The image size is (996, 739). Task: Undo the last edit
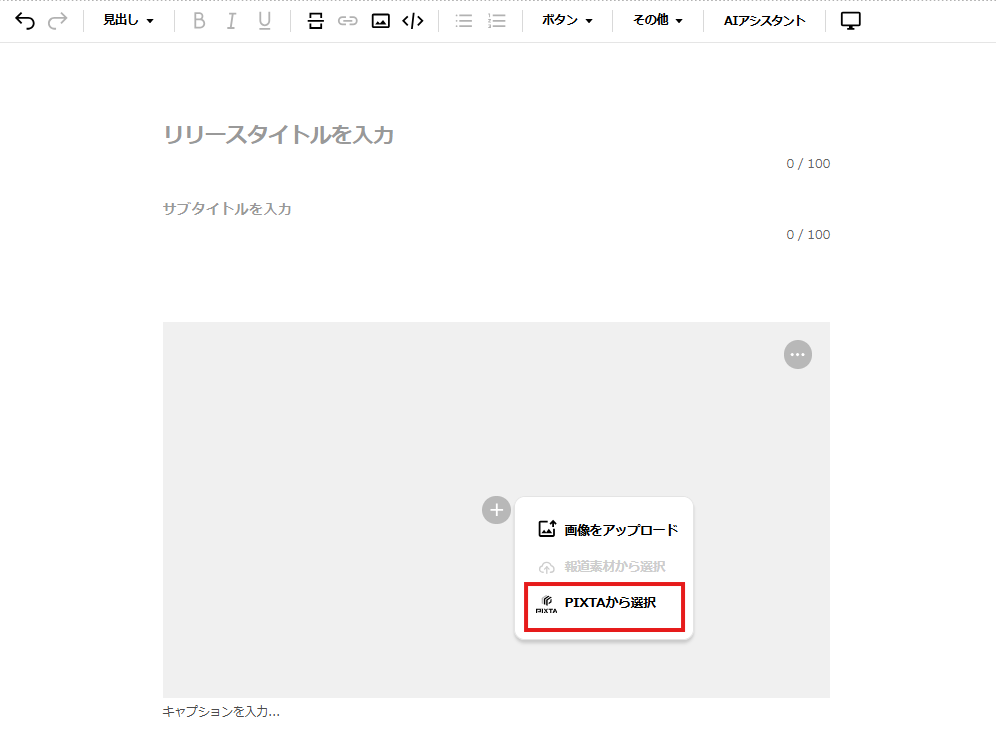tap(25, 21)
